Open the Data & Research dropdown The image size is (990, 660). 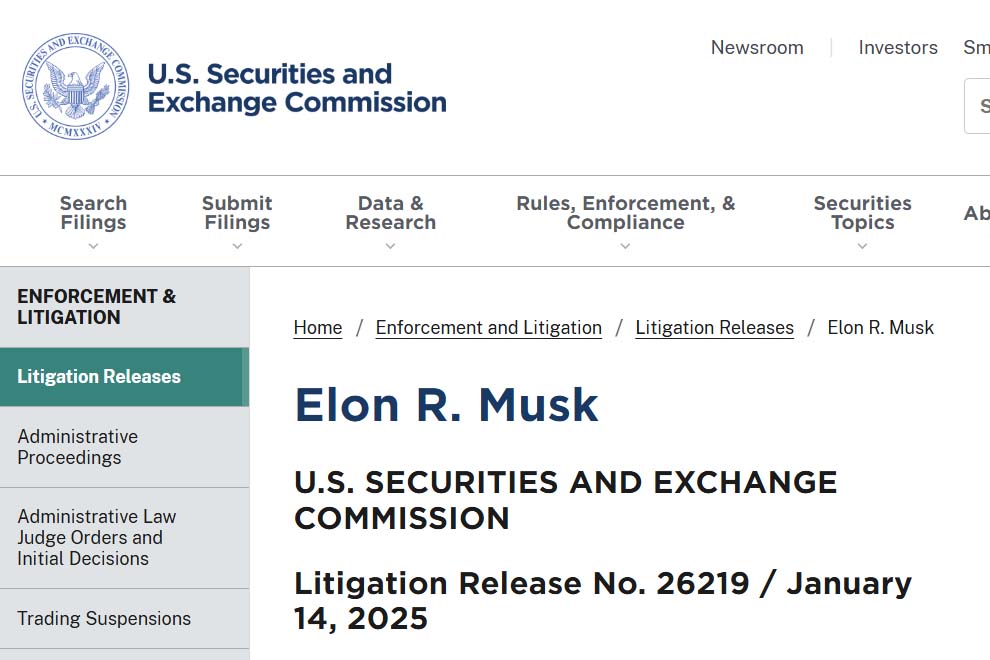390,213
